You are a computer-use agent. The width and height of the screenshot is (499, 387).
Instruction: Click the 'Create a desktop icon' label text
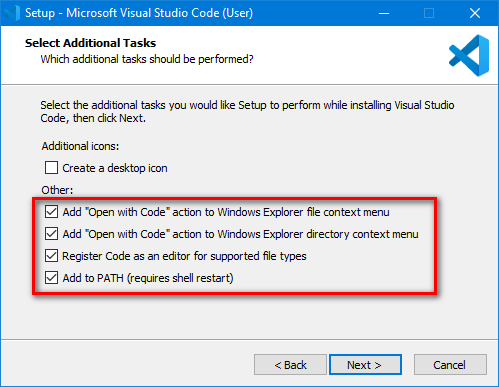(115, 168)
